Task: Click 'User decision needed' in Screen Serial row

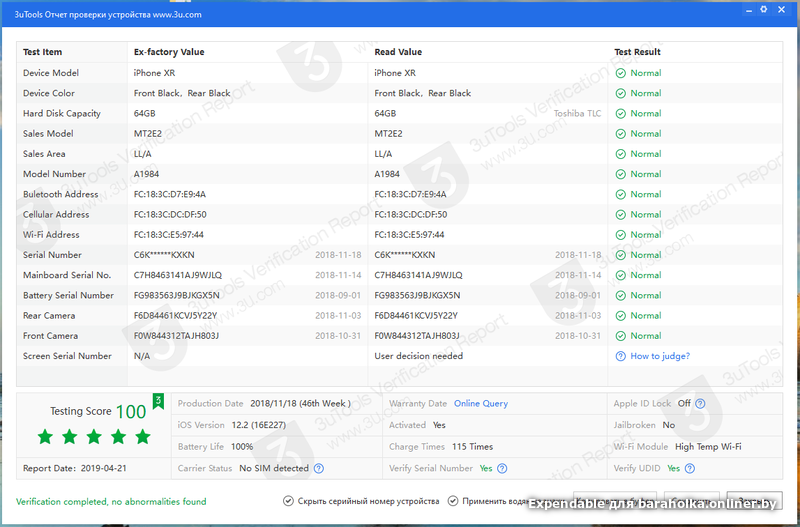Action: pyautogui.click(x=418, y=356)
